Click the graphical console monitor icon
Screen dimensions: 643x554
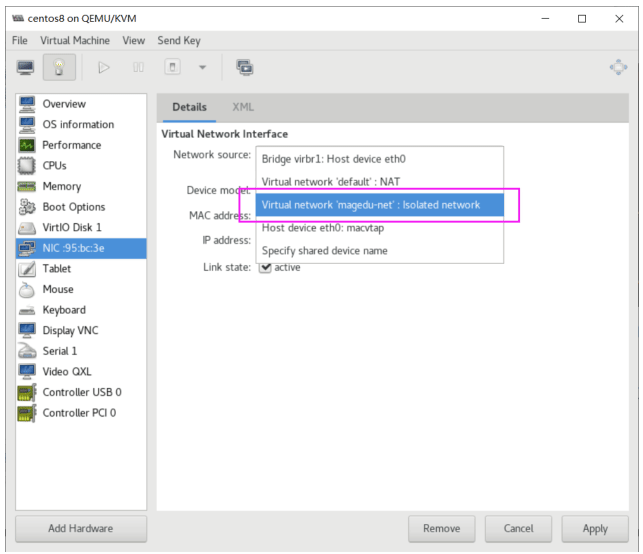(26, 67)
